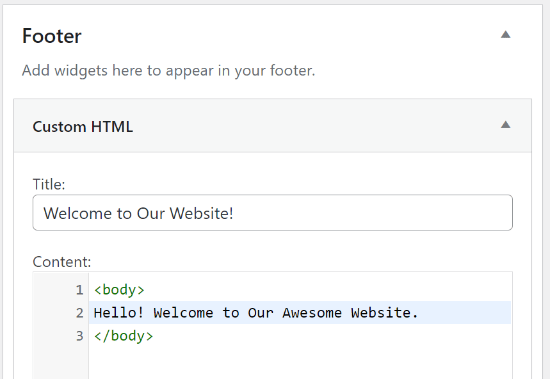Click the word Website! in Title field
Image resolution: width=550 pixels, height=379 pixels.
pyautogui.click(x=201, y=213)
